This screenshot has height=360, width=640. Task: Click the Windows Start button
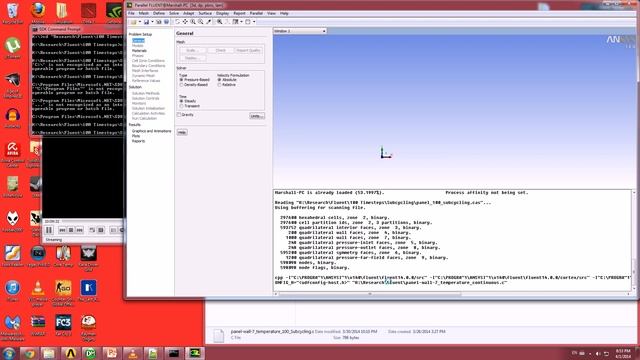(9, 353)
